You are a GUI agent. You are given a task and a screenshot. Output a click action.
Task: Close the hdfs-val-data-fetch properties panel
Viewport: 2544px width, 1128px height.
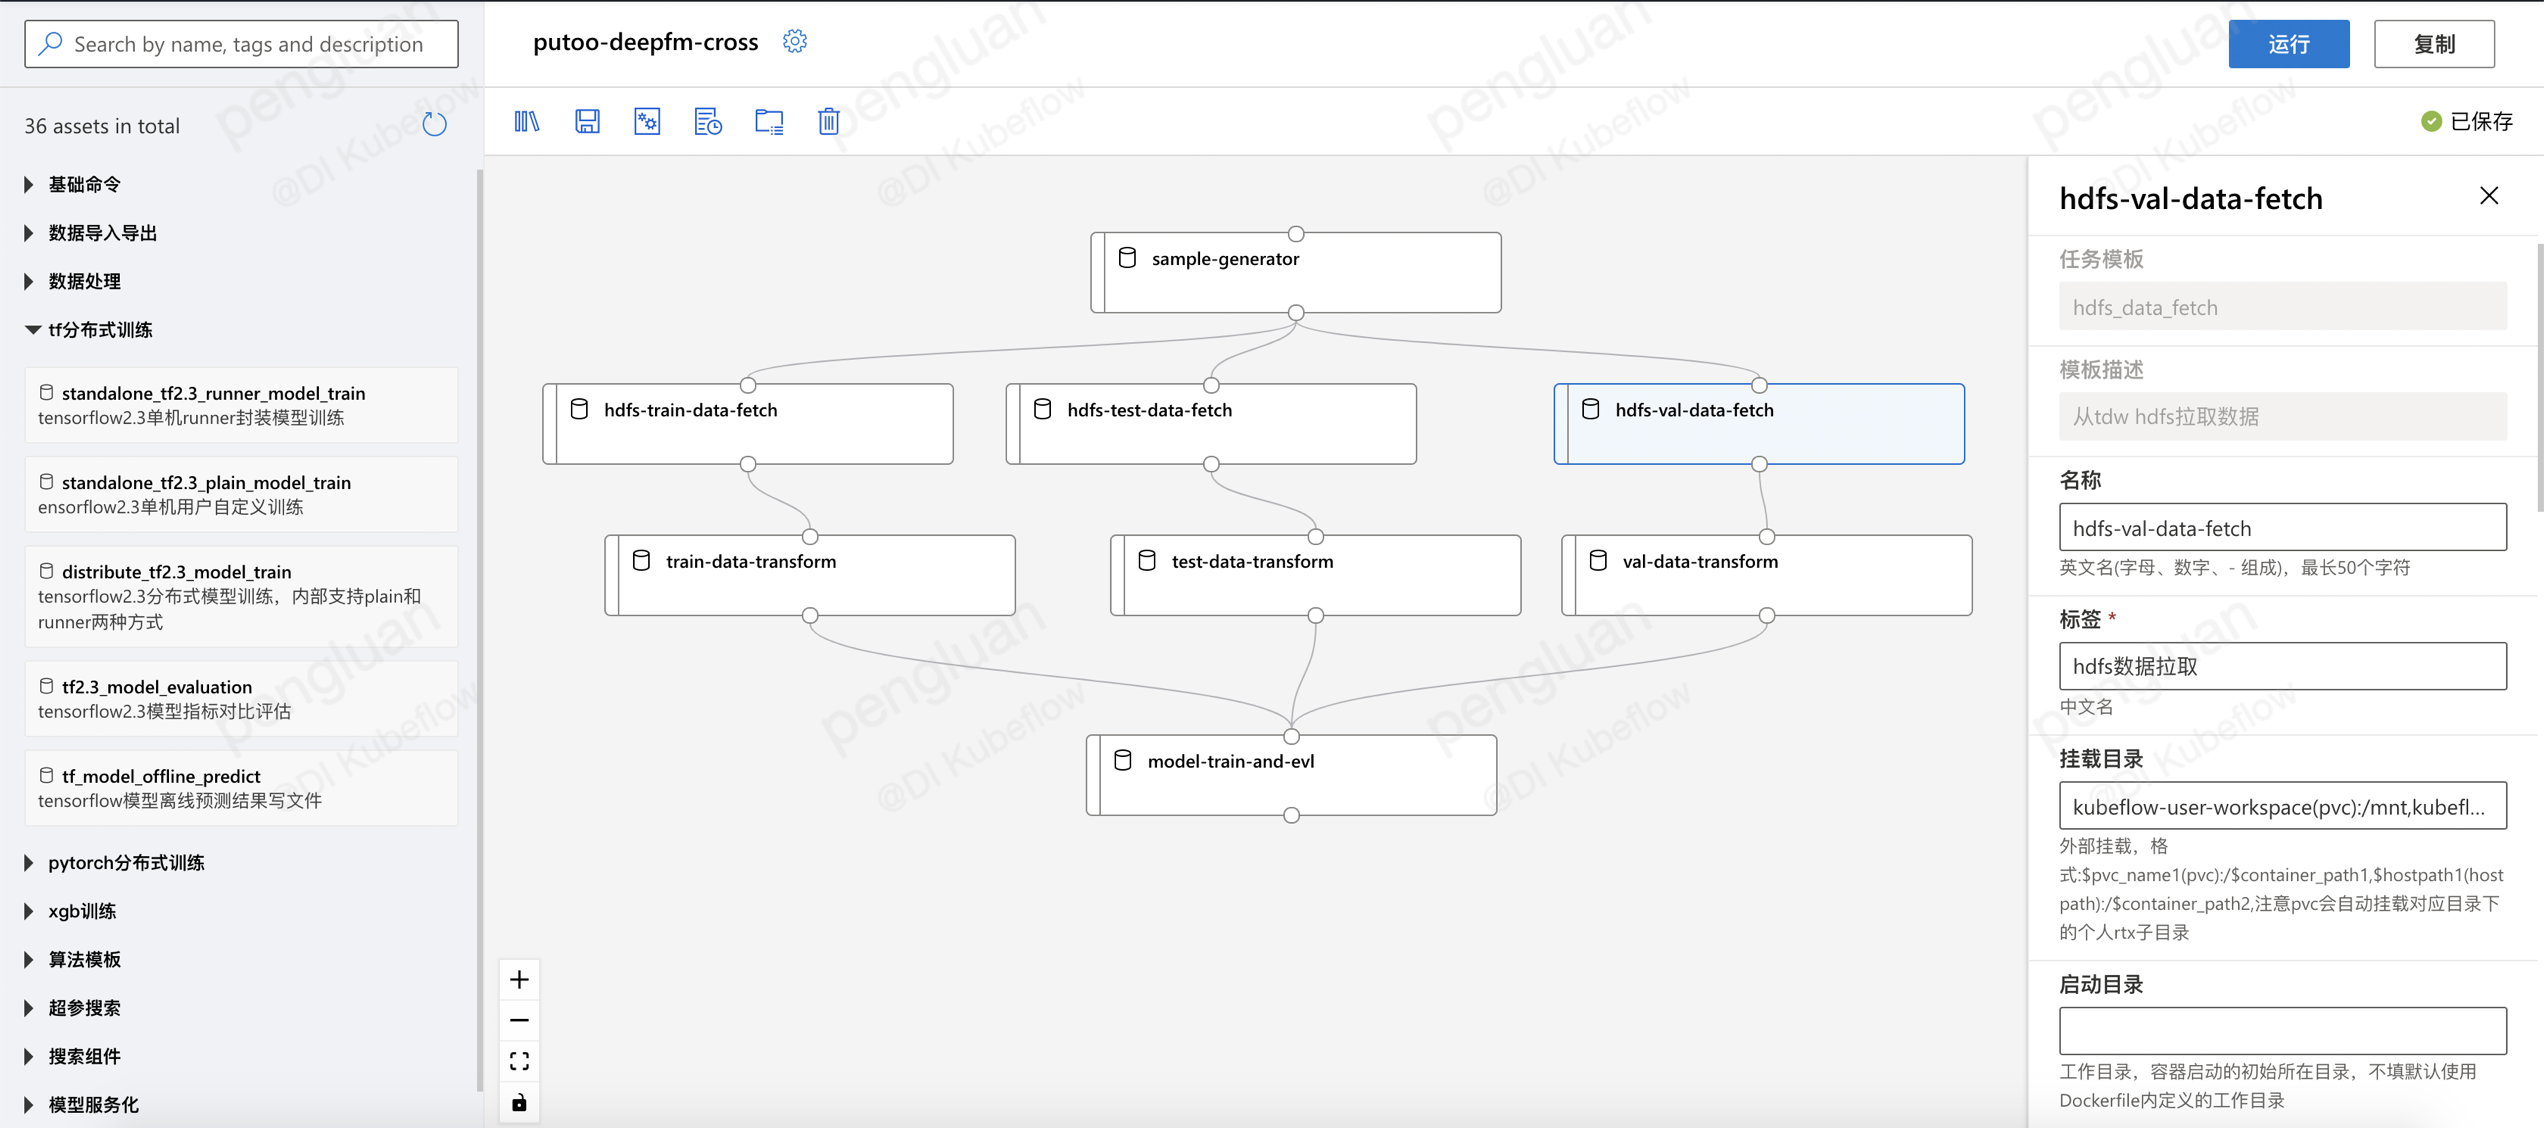(2488, 196)
